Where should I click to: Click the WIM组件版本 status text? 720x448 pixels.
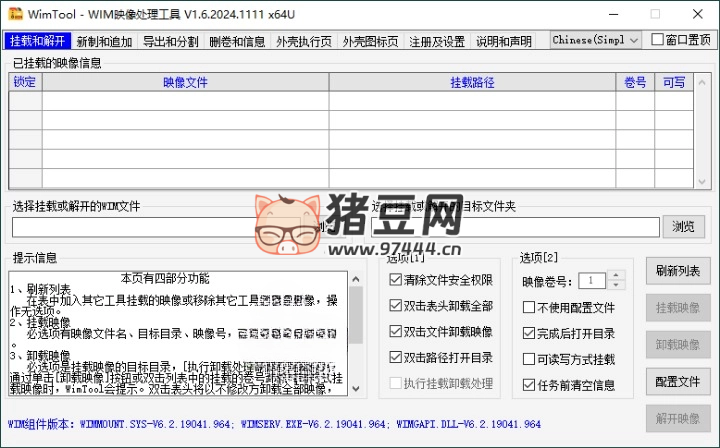(274, 424)
